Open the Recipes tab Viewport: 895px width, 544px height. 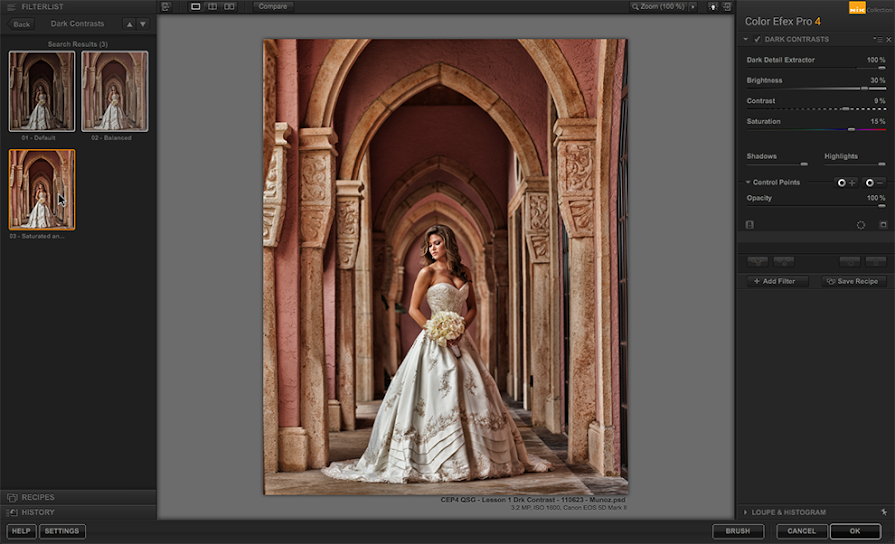point(38,497)
